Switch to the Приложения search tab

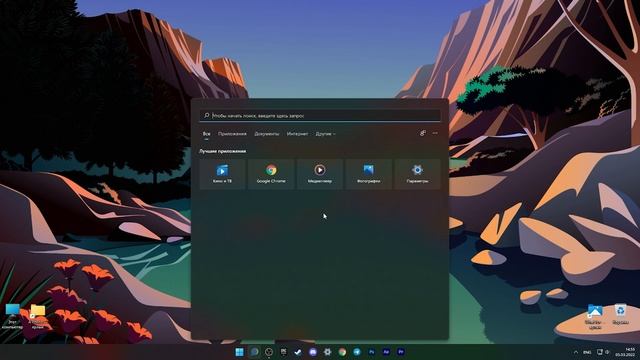coord(232,134)
